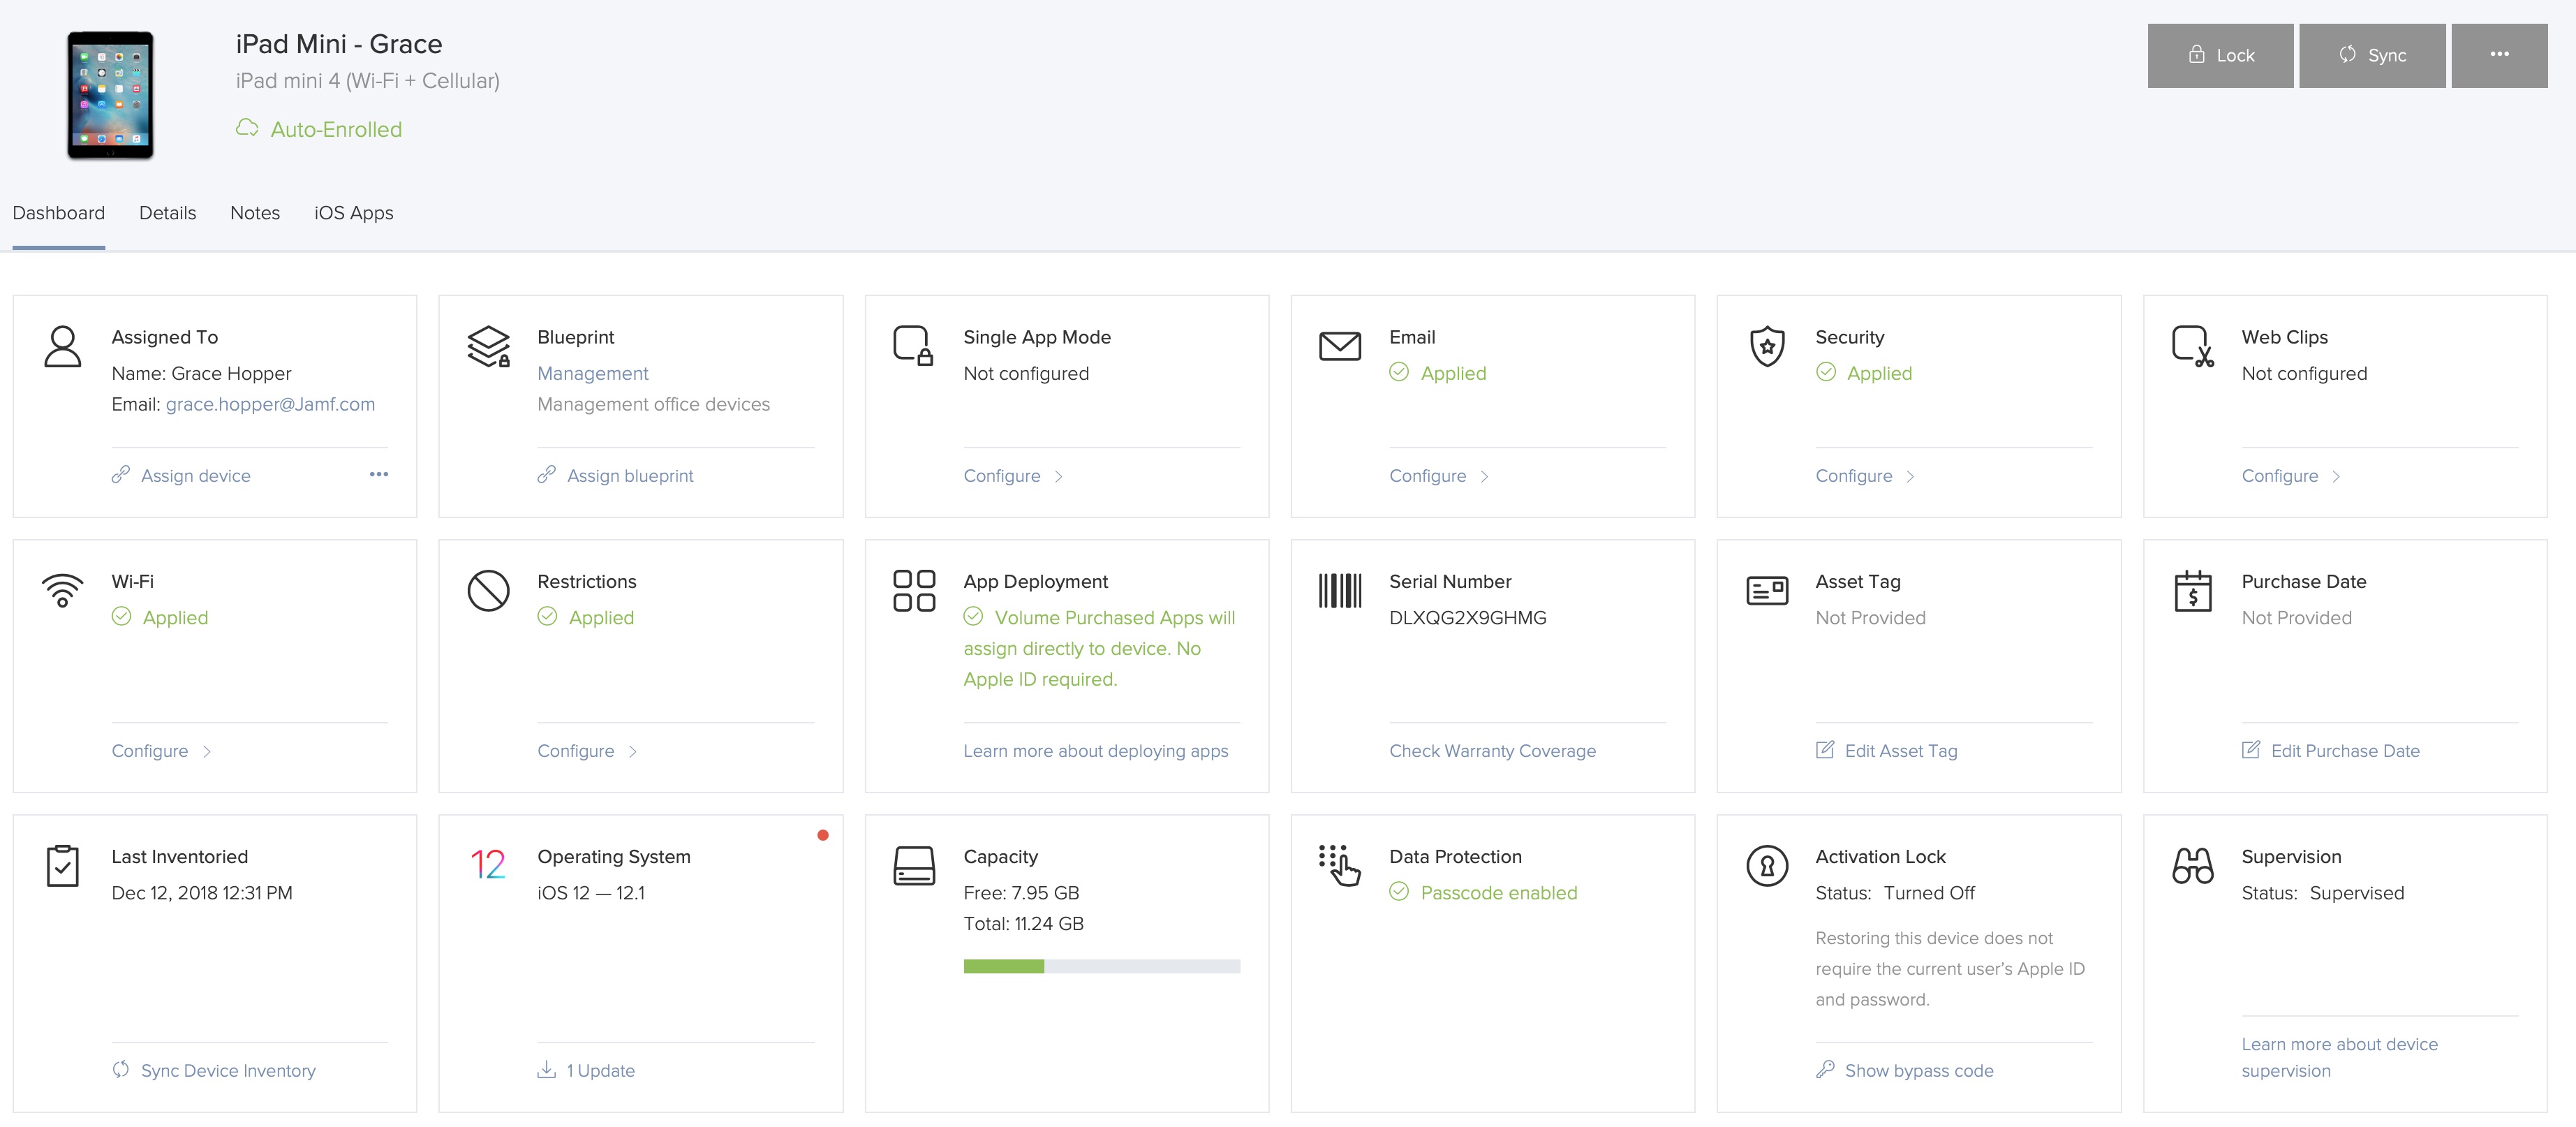
Task: Click the Assign blueprint link icon
Action: coord(546,475)
